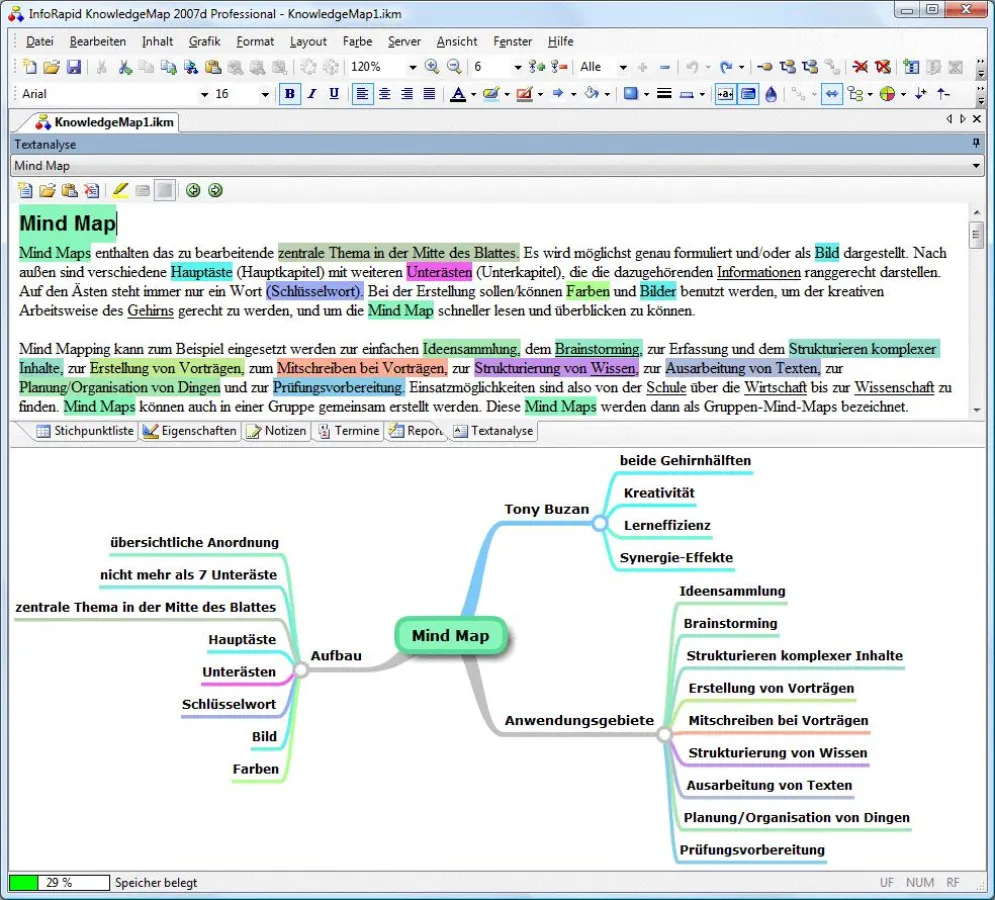Click the paste icon in the main toolbar

point(213,67)
